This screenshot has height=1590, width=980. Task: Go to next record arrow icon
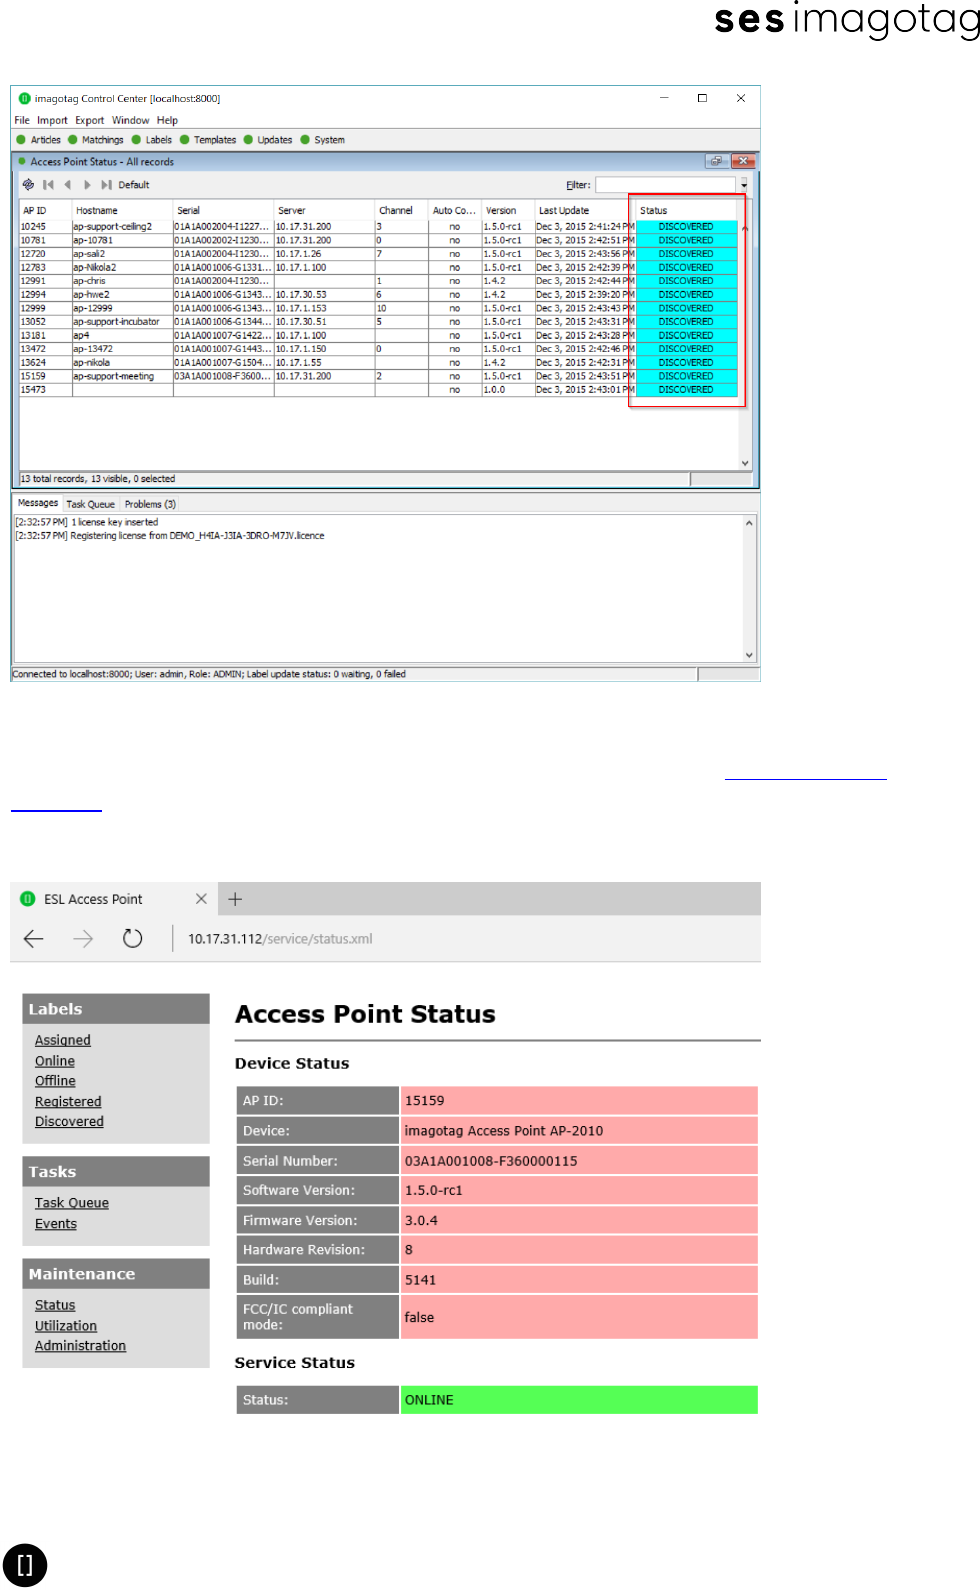click(87, 185)
